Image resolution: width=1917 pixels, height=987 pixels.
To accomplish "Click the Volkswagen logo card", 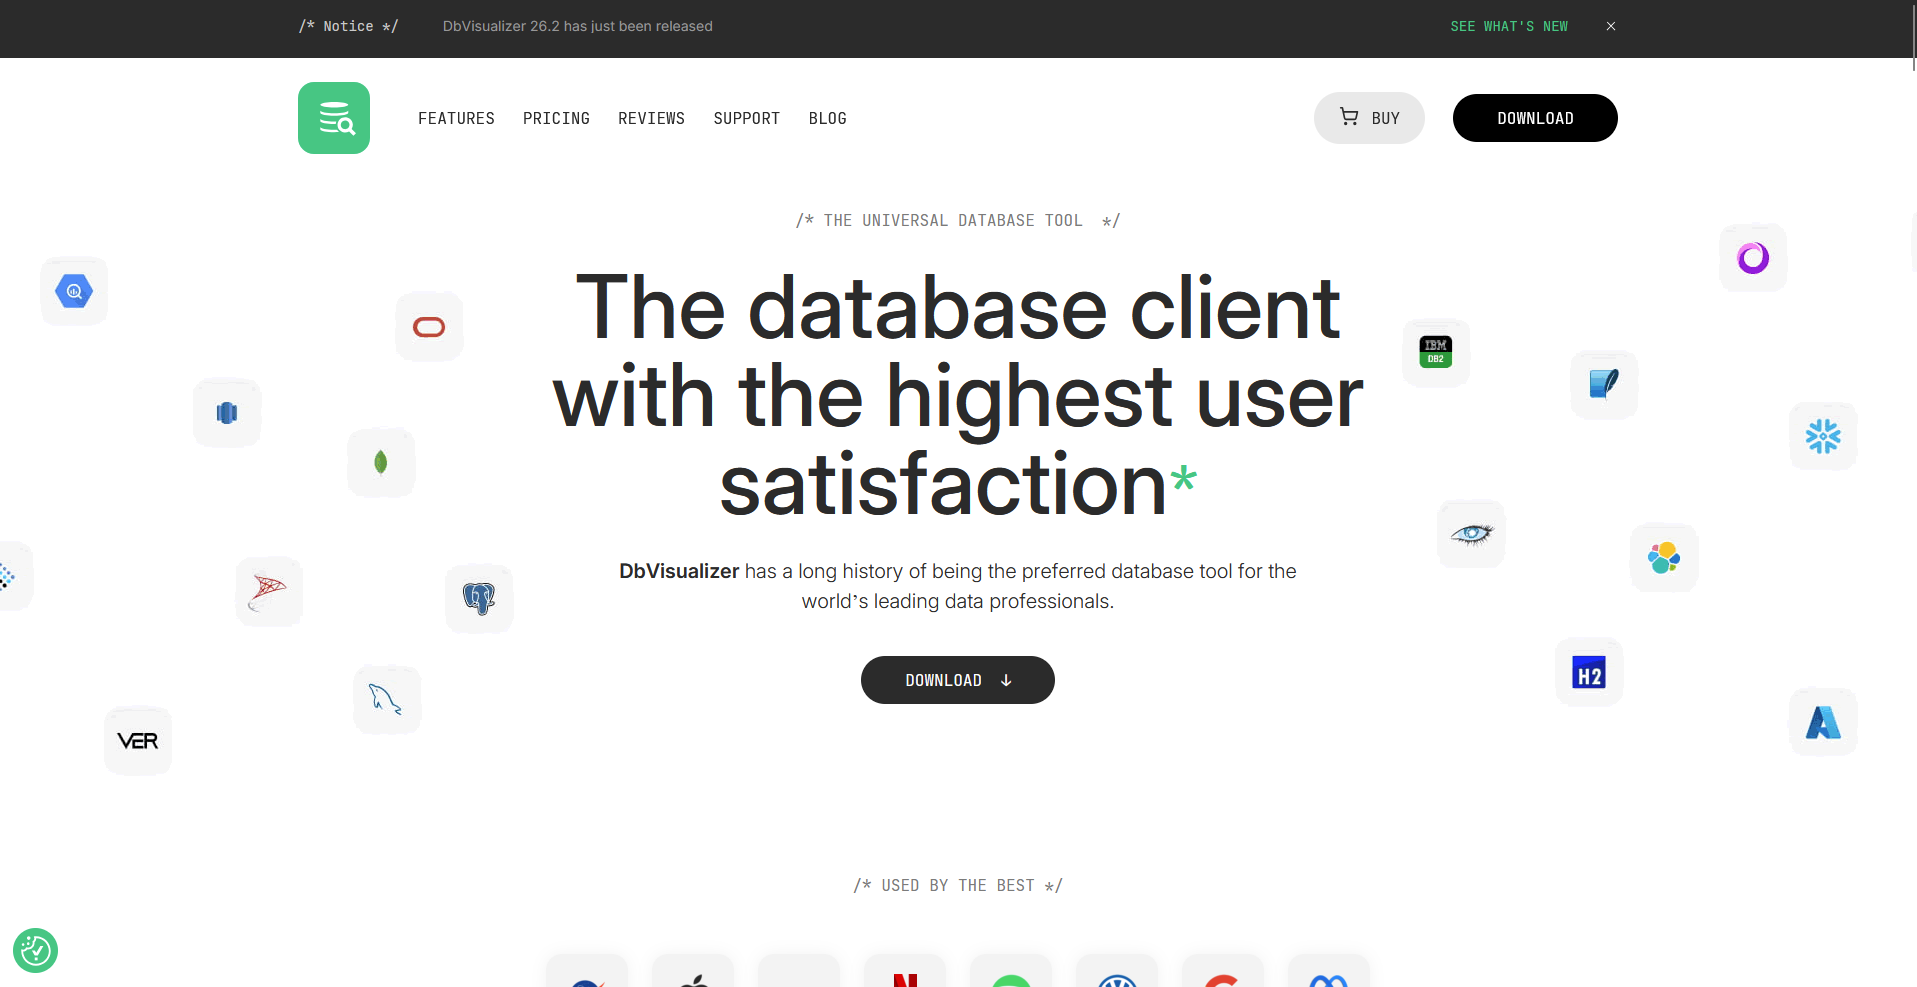I will click(1117, 971).
